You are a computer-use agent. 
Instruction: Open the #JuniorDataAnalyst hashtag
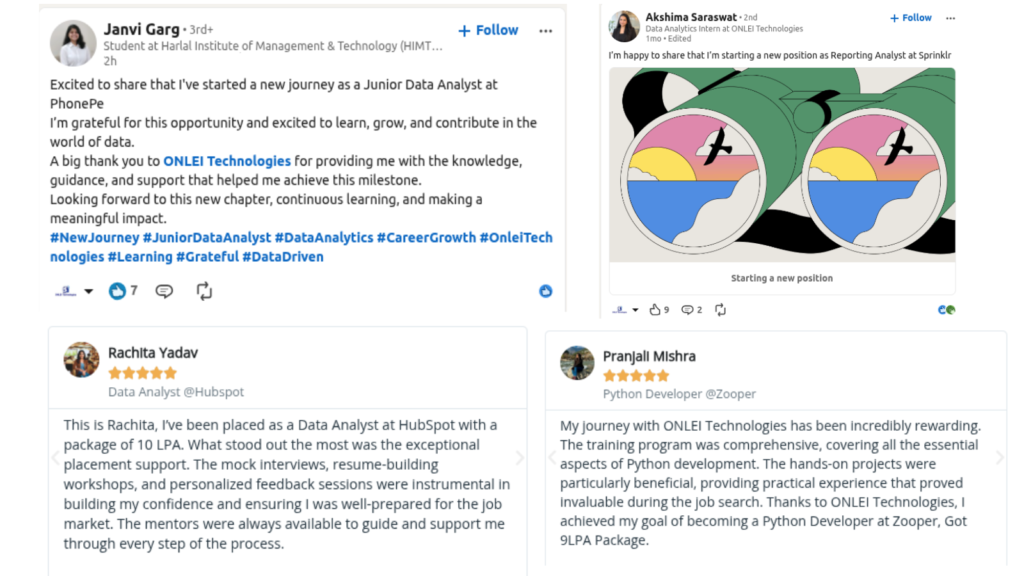coord(206,238)
